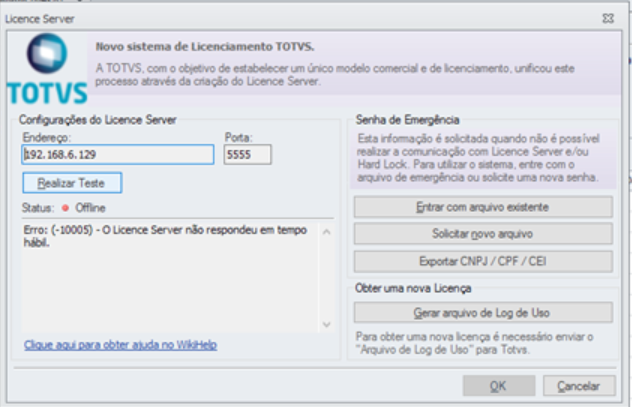Click the error log scroll down arrow
The height and width of the screenshot is (407, 632).
click(327, 324)
